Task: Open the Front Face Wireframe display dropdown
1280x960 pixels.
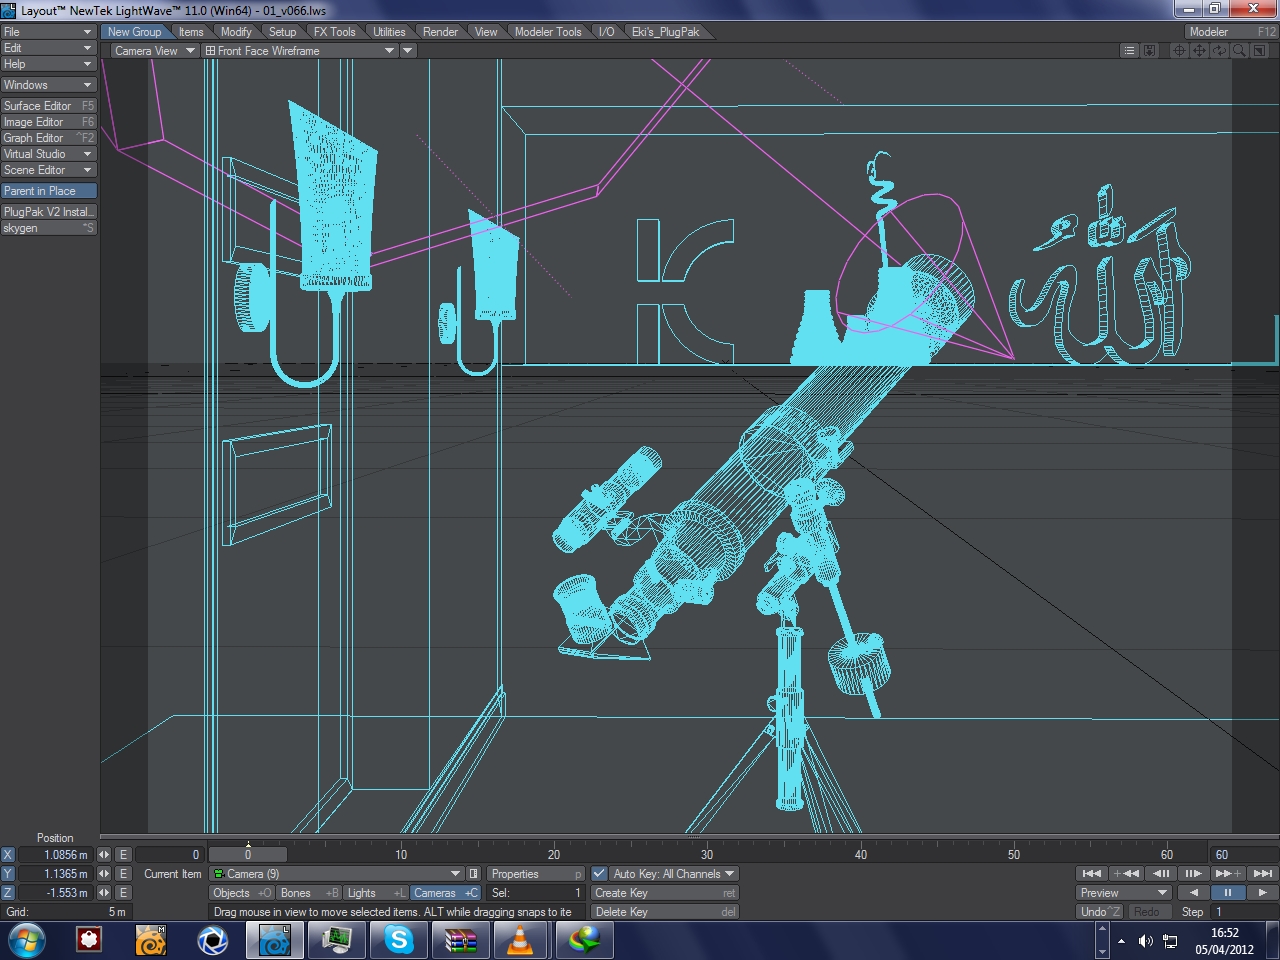Action: (x=300, y=51)
